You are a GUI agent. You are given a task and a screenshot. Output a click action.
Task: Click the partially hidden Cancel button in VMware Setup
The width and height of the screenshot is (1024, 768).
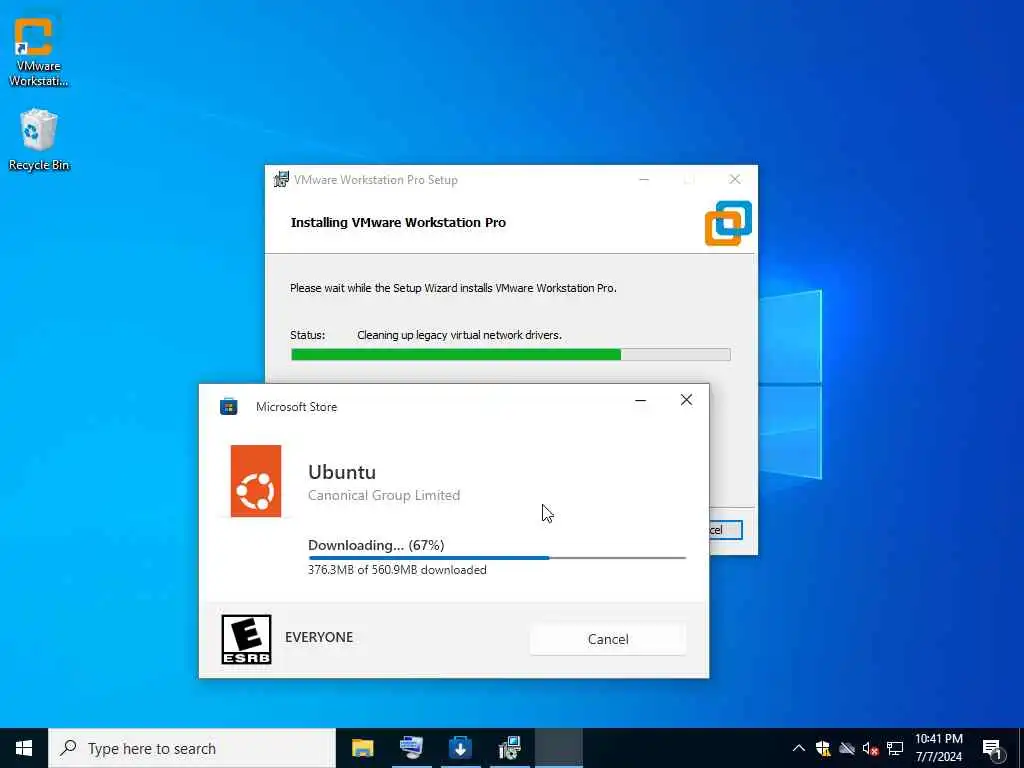(x=726, y=530)
